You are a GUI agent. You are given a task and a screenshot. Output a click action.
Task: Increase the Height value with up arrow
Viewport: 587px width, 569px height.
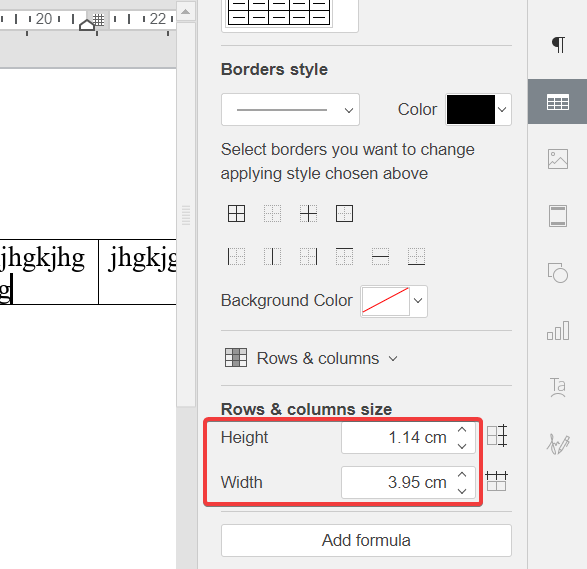[x=462, y=429]
